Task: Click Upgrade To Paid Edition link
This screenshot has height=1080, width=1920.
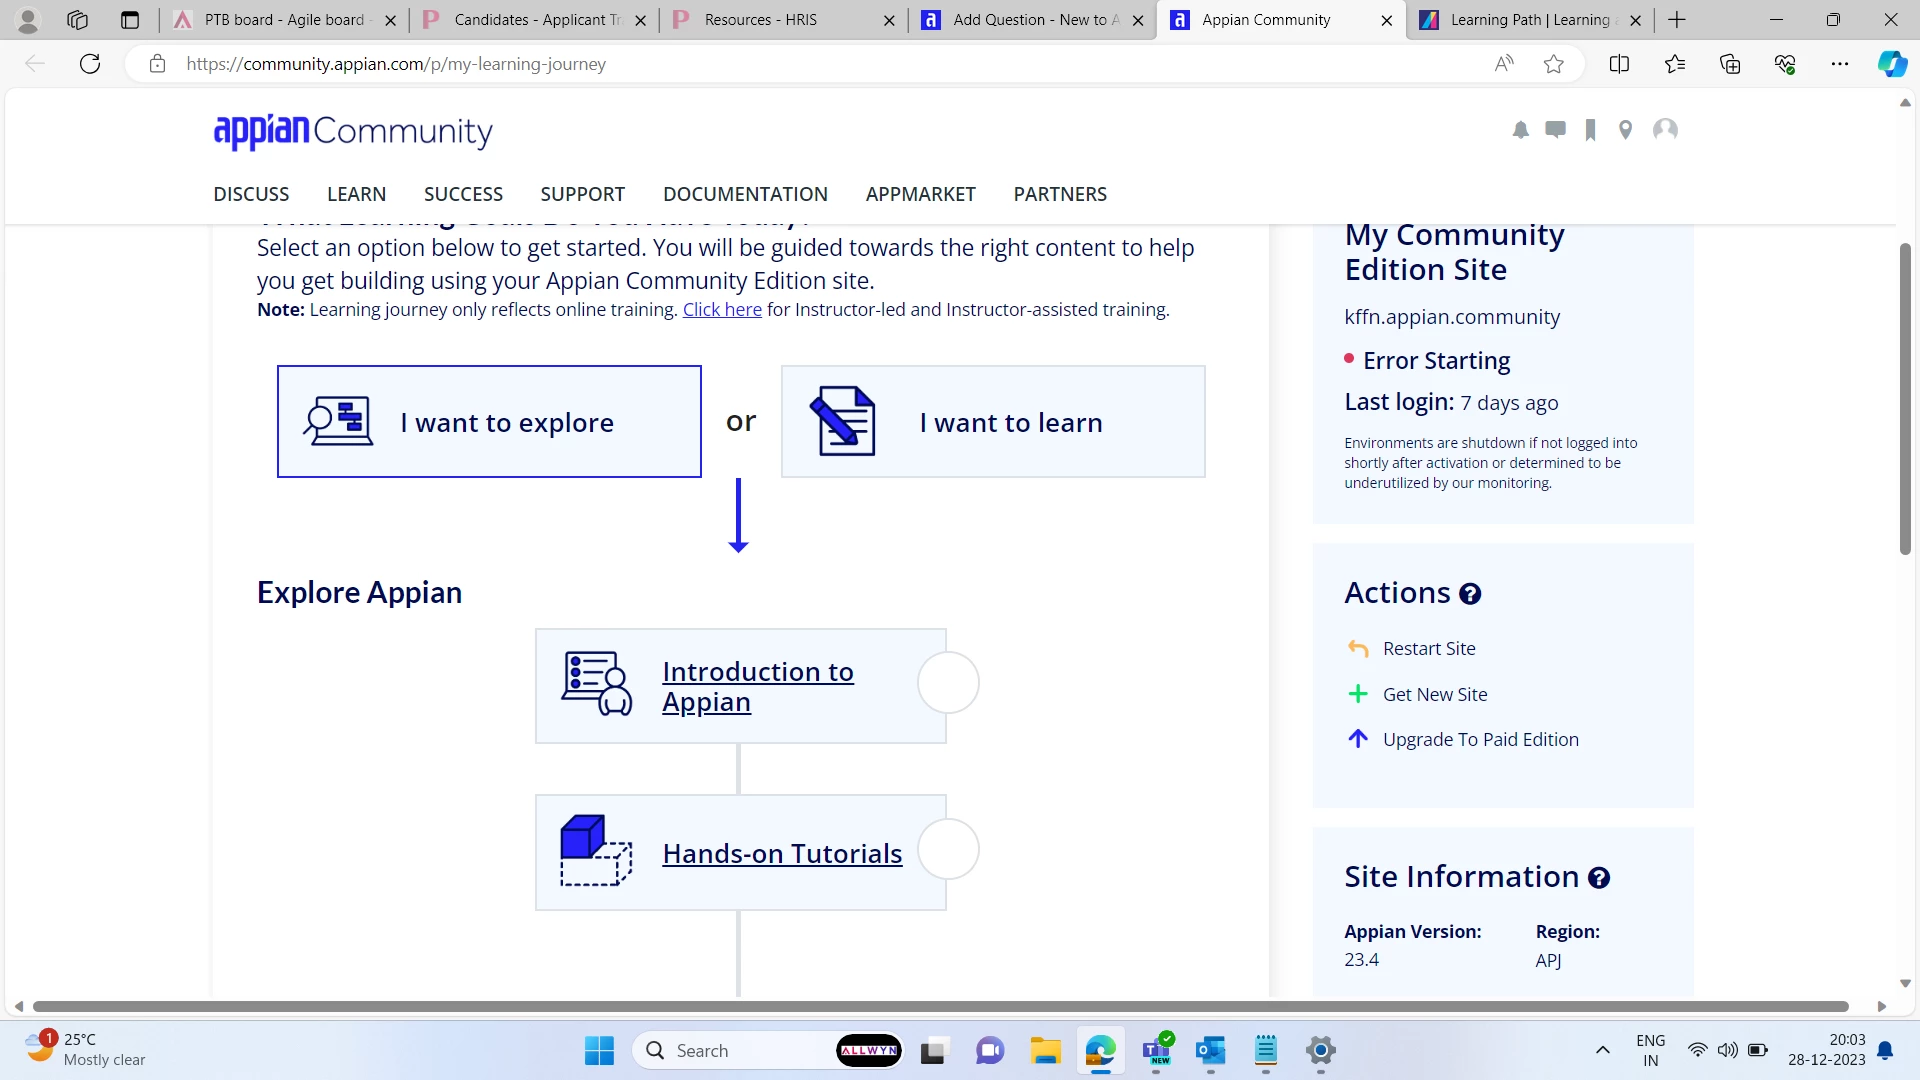Action: coord(1481,739)
